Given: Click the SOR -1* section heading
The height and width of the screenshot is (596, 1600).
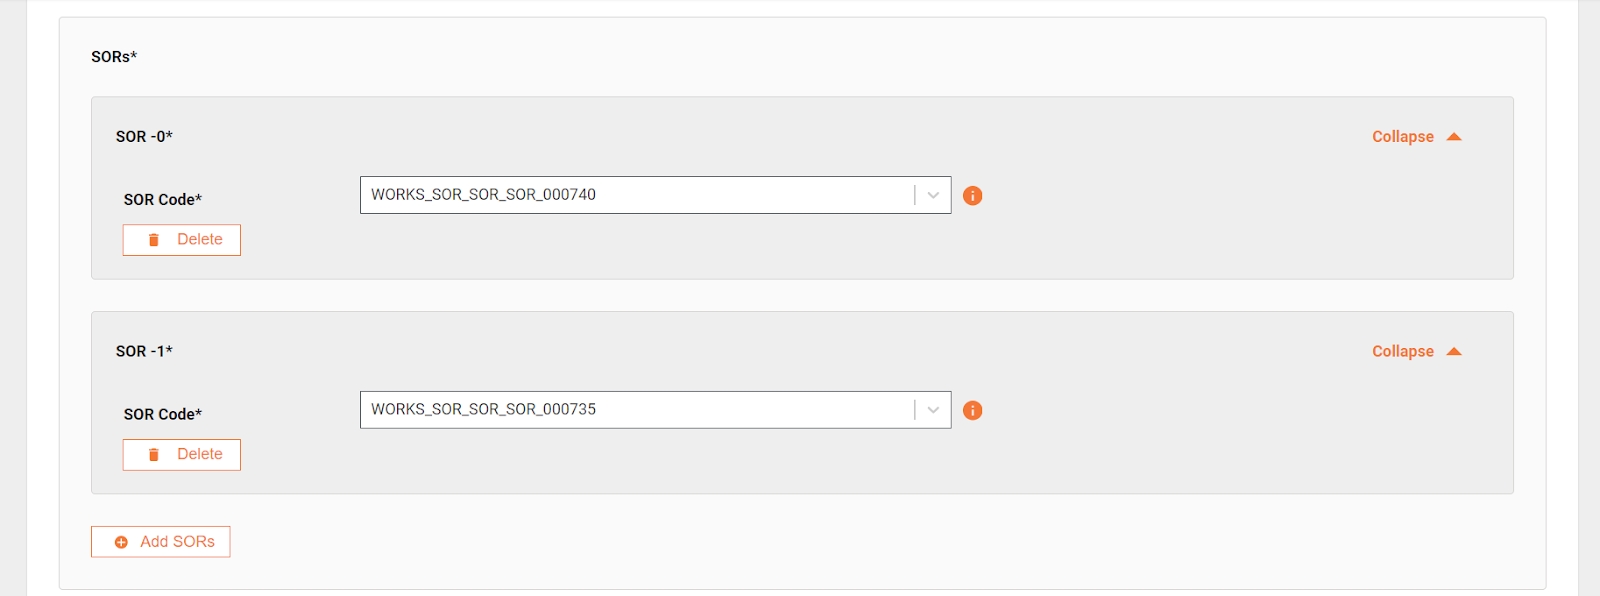Looking at the screenshot, I should [x=144, y=352].
